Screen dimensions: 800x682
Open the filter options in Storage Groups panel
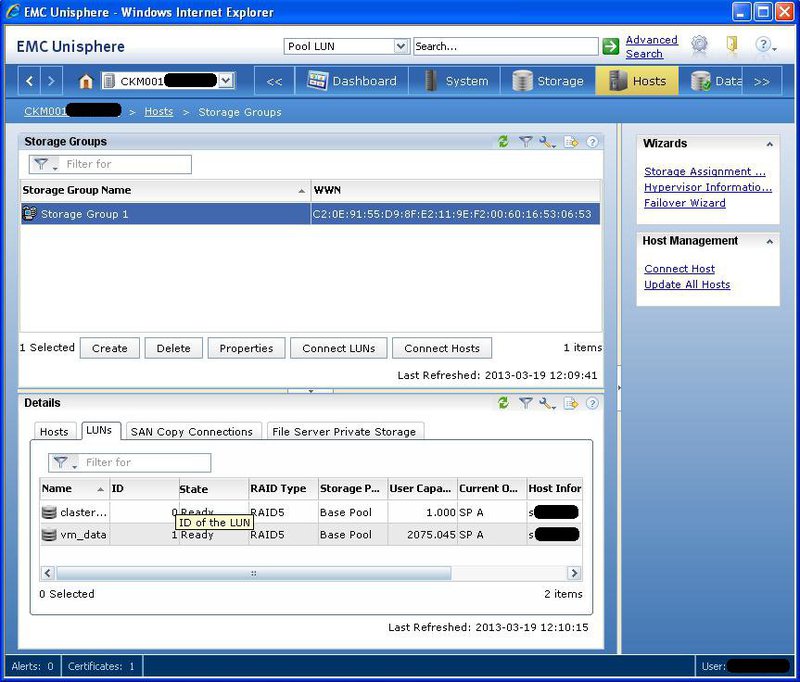527,143
